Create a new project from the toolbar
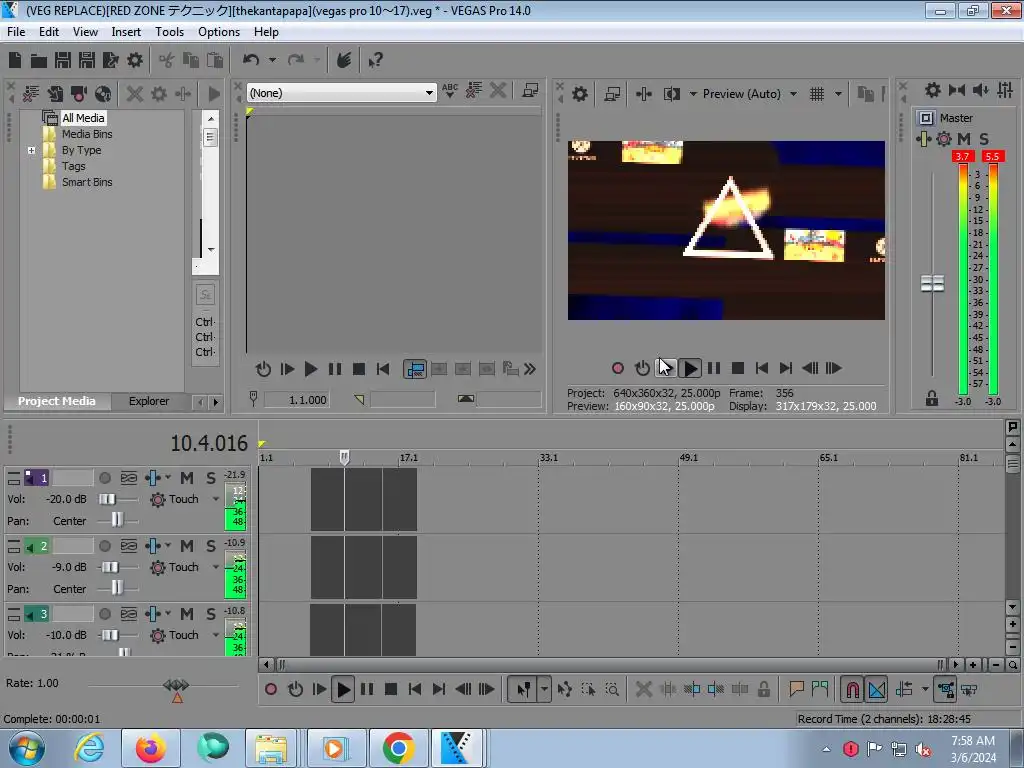Image resolution: width=1024 pixels, height=768 pixels. (x=15, y=61)
